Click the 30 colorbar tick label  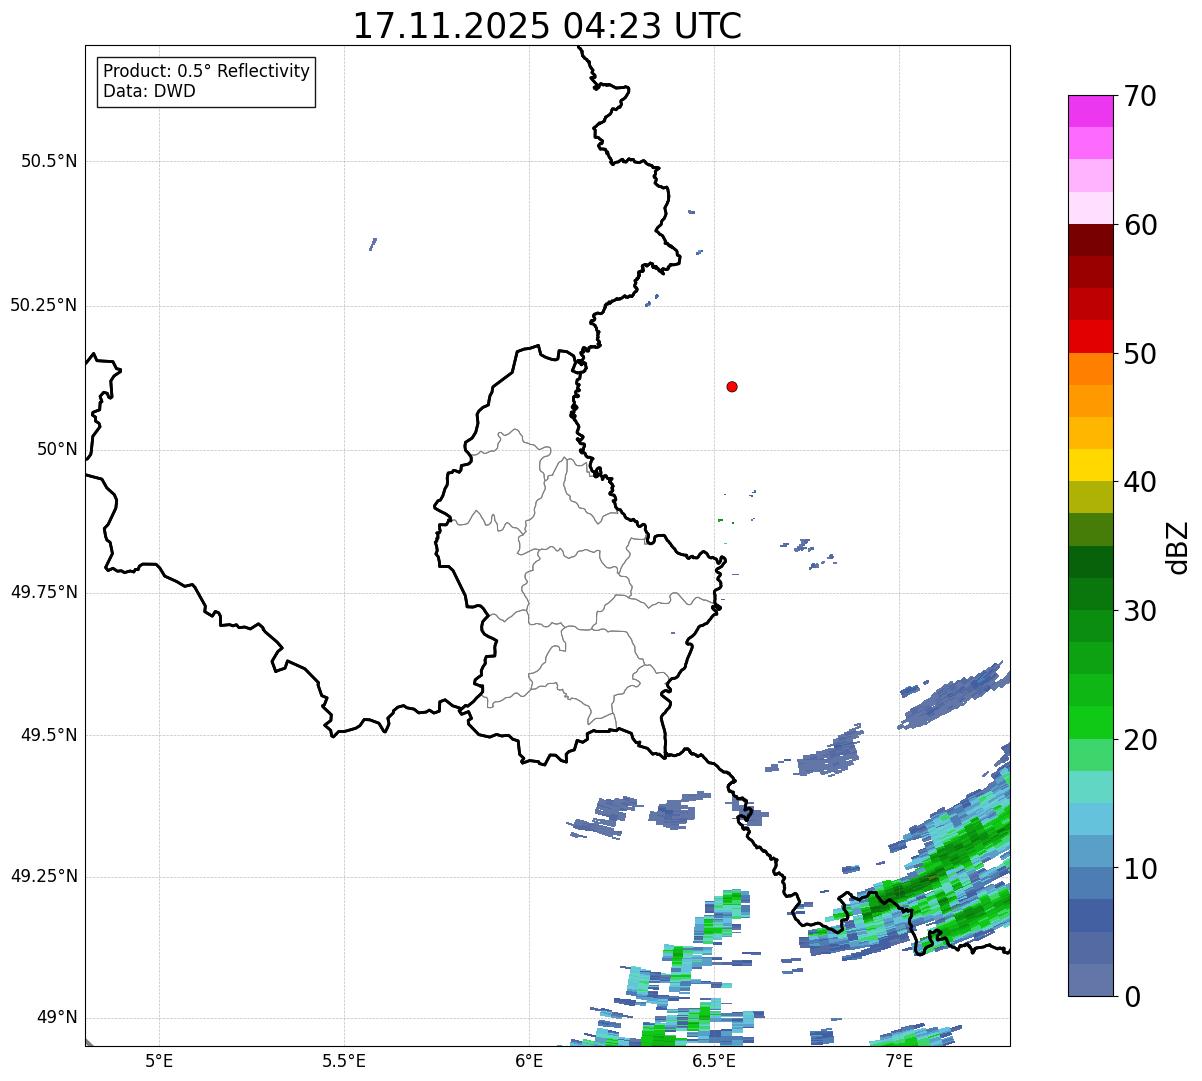tap(1139, 611)
